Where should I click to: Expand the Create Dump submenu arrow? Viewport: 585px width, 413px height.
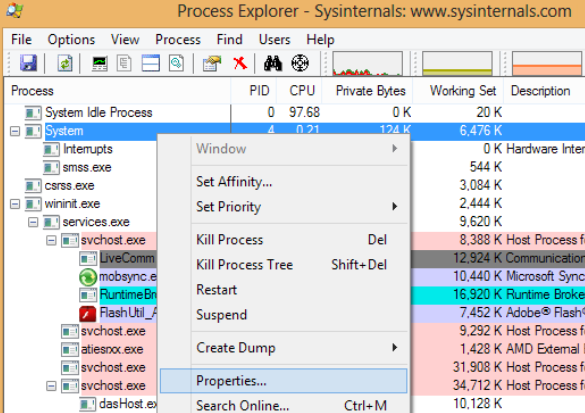pos(395,347)
